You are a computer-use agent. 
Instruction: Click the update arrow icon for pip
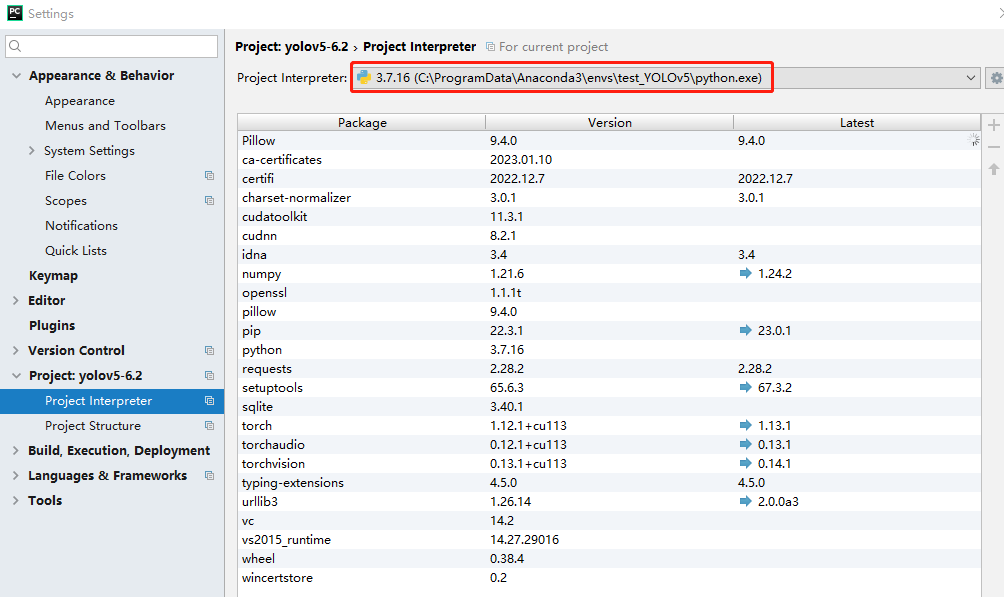click(x=745, y=331)
